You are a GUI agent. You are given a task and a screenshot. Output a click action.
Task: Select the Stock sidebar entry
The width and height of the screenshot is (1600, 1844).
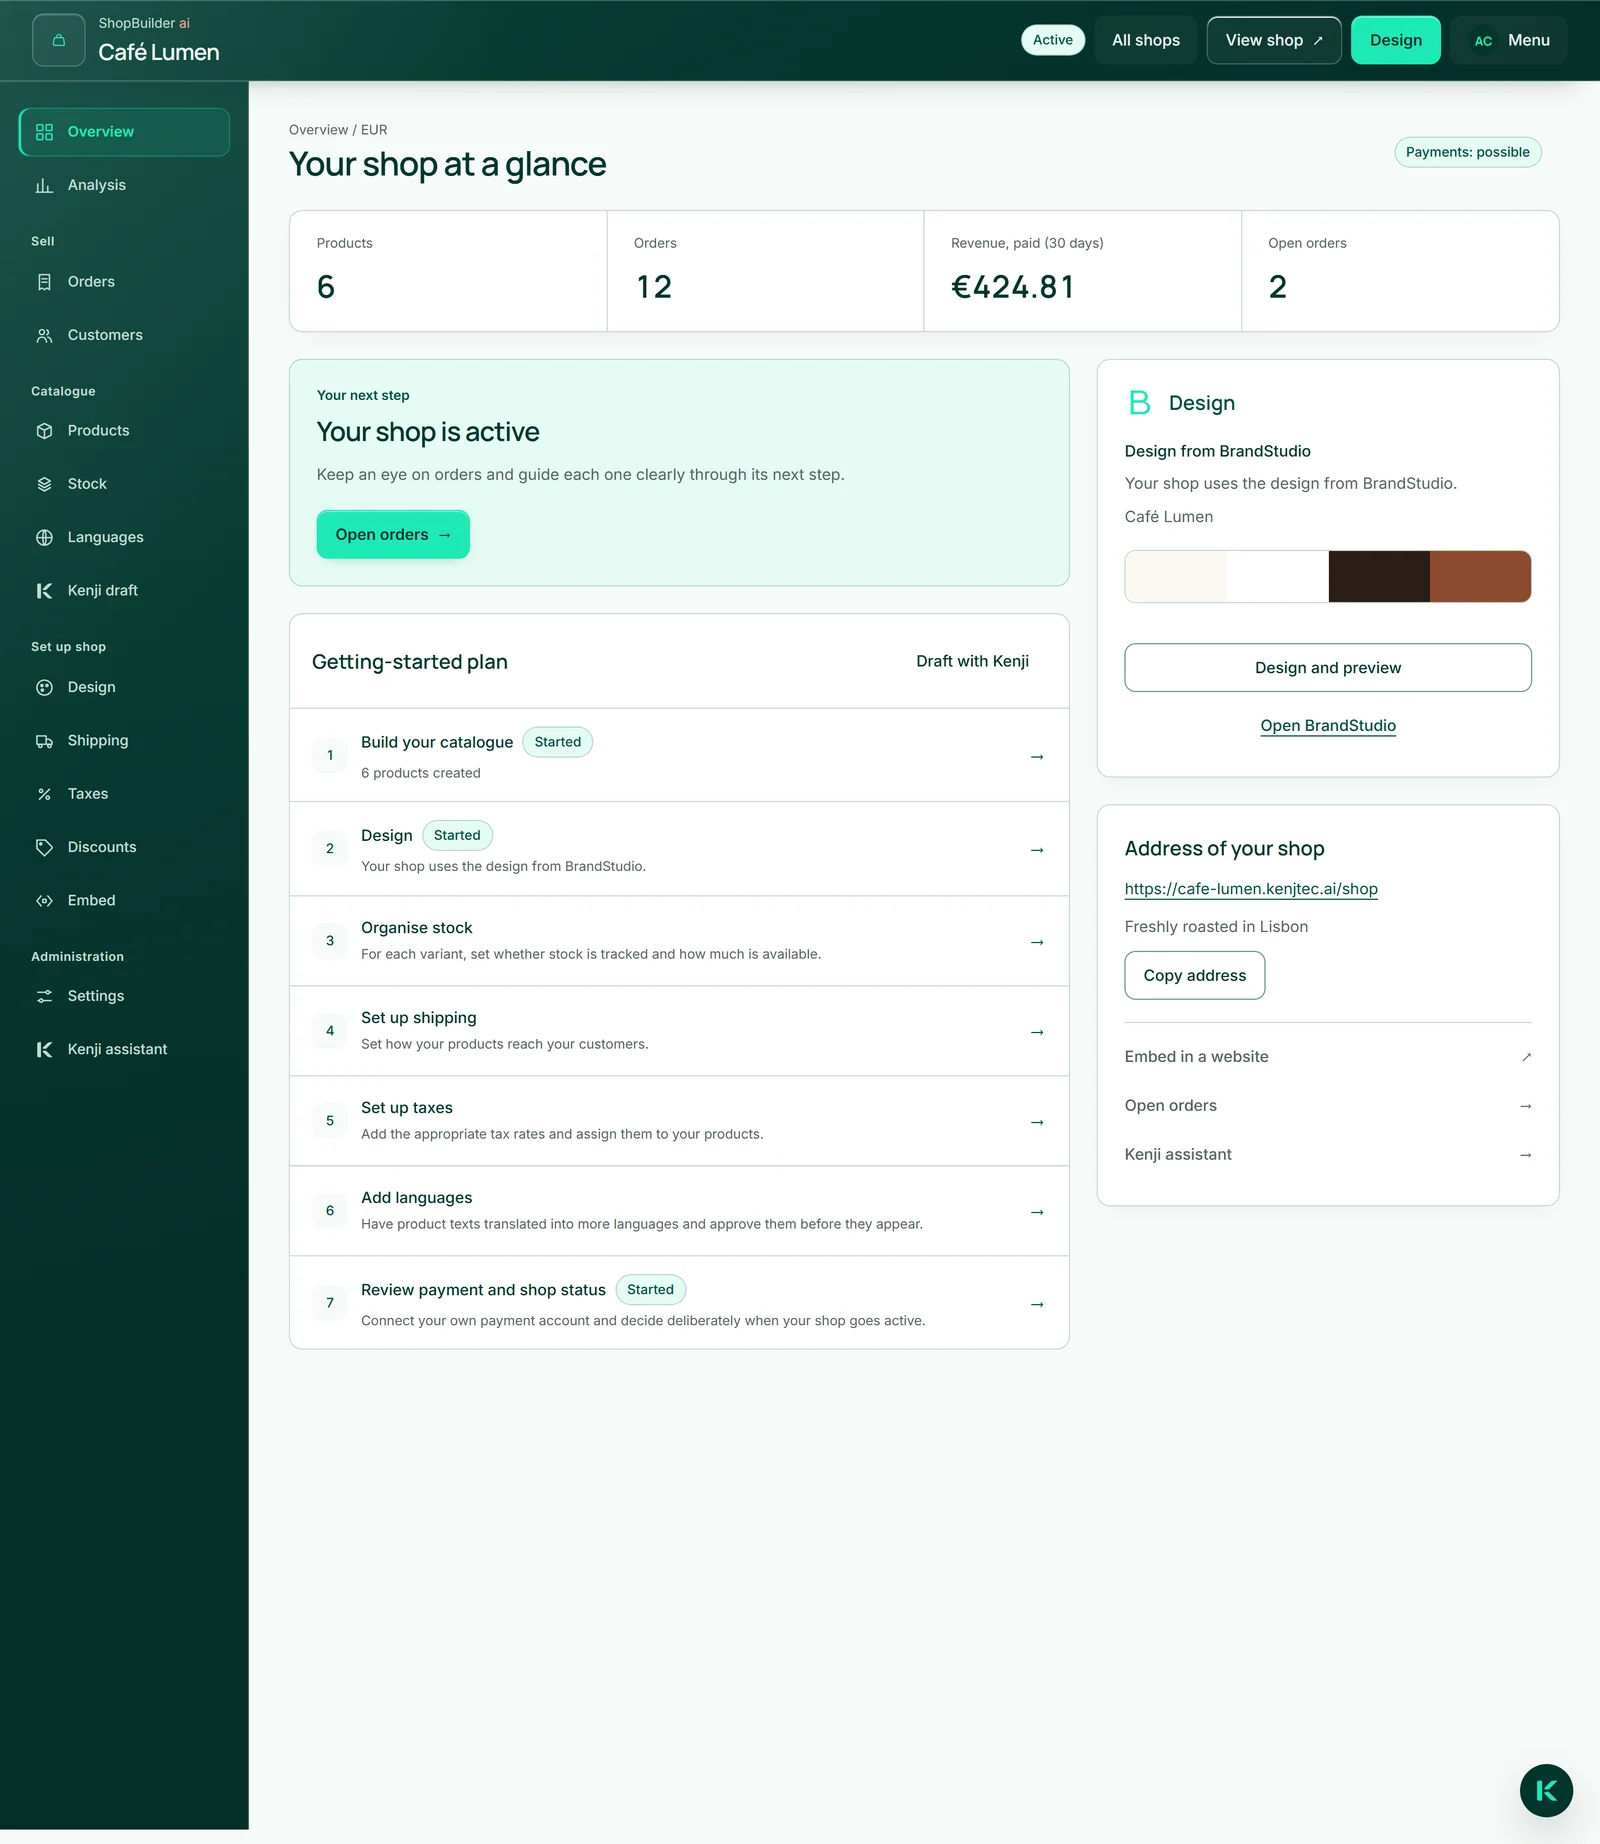click(124, 484)
